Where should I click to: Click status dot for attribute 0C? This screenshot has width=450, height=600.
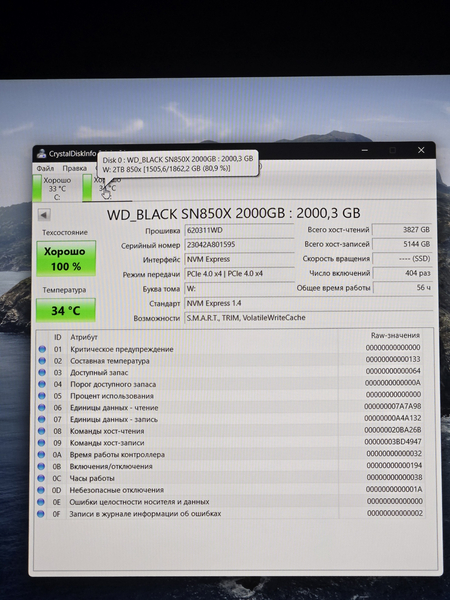click(x=41, y=478)
